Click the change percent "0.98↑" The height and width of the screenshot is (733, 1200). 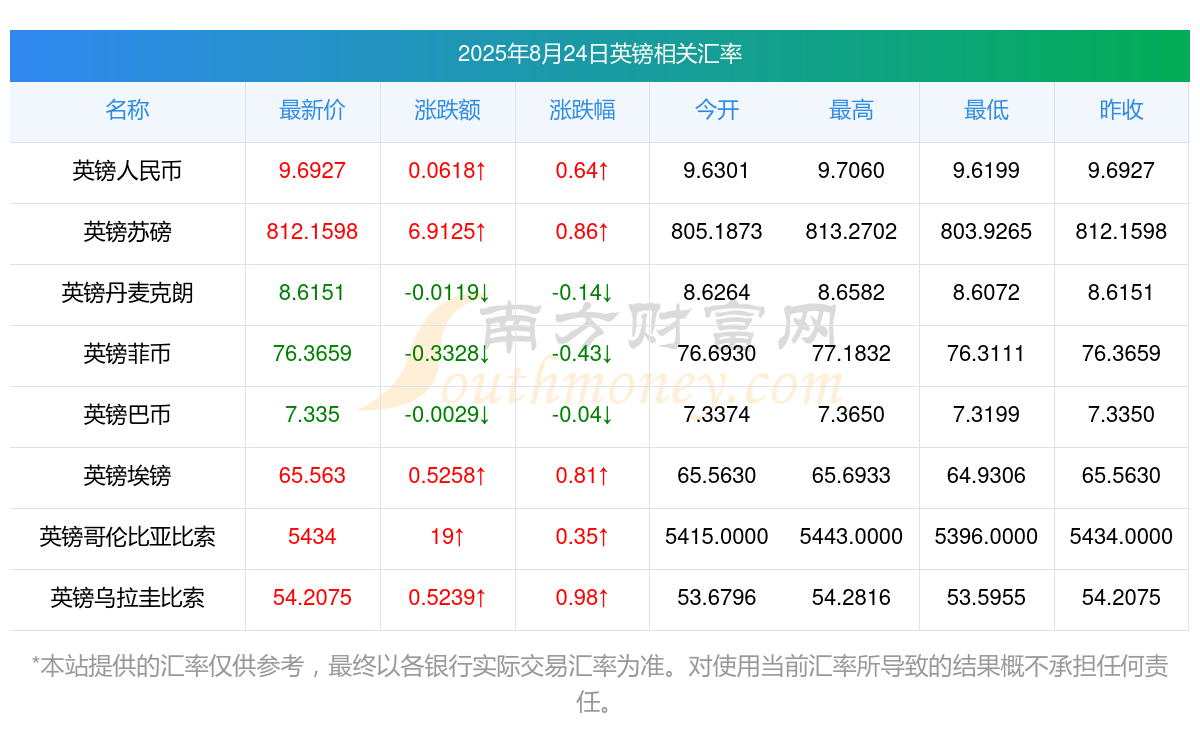pos(582,598)
